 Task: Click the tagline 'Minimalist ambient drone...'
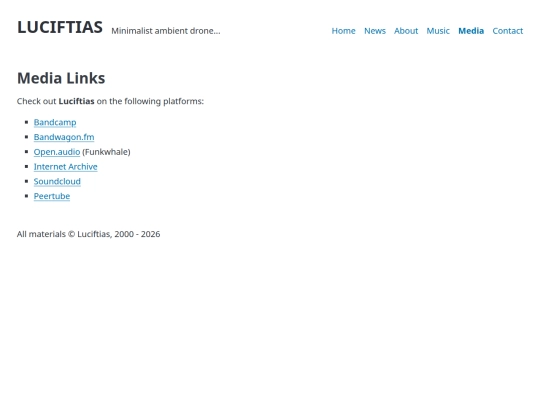coord(166,31)
